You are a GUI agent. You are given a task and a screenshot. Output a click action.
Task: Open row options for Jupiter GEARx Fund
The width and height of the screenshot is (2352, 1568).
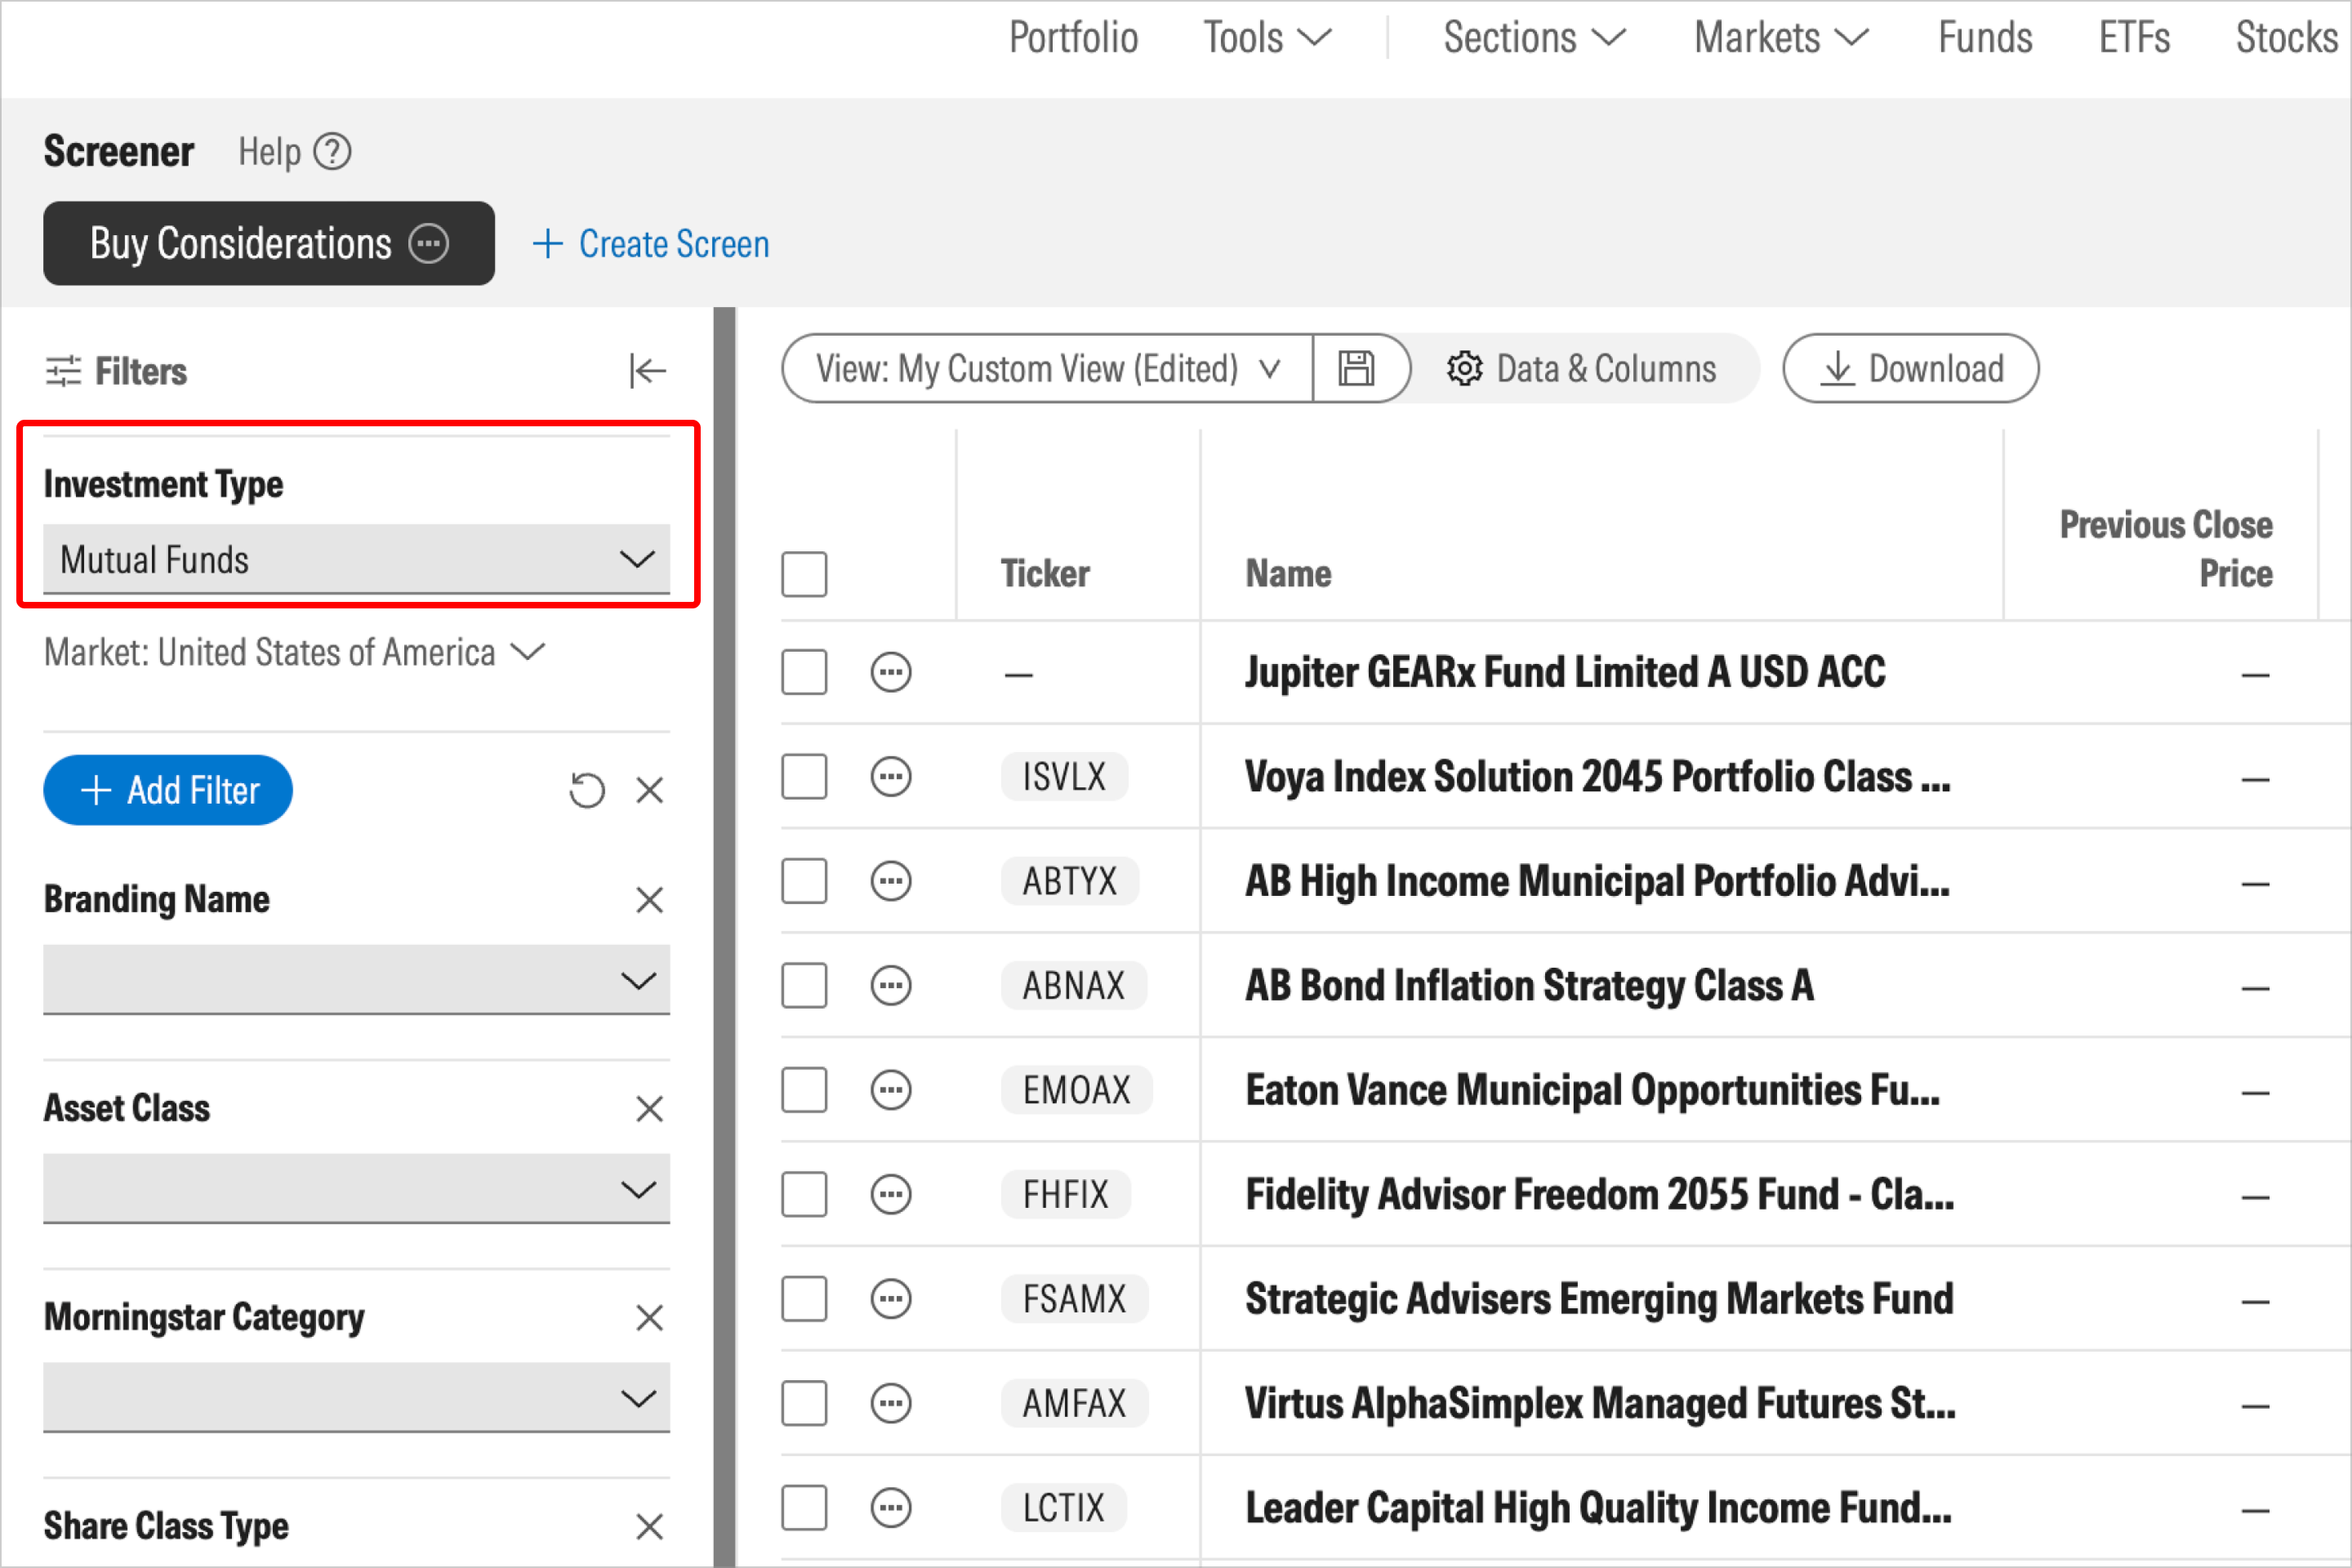891,672
